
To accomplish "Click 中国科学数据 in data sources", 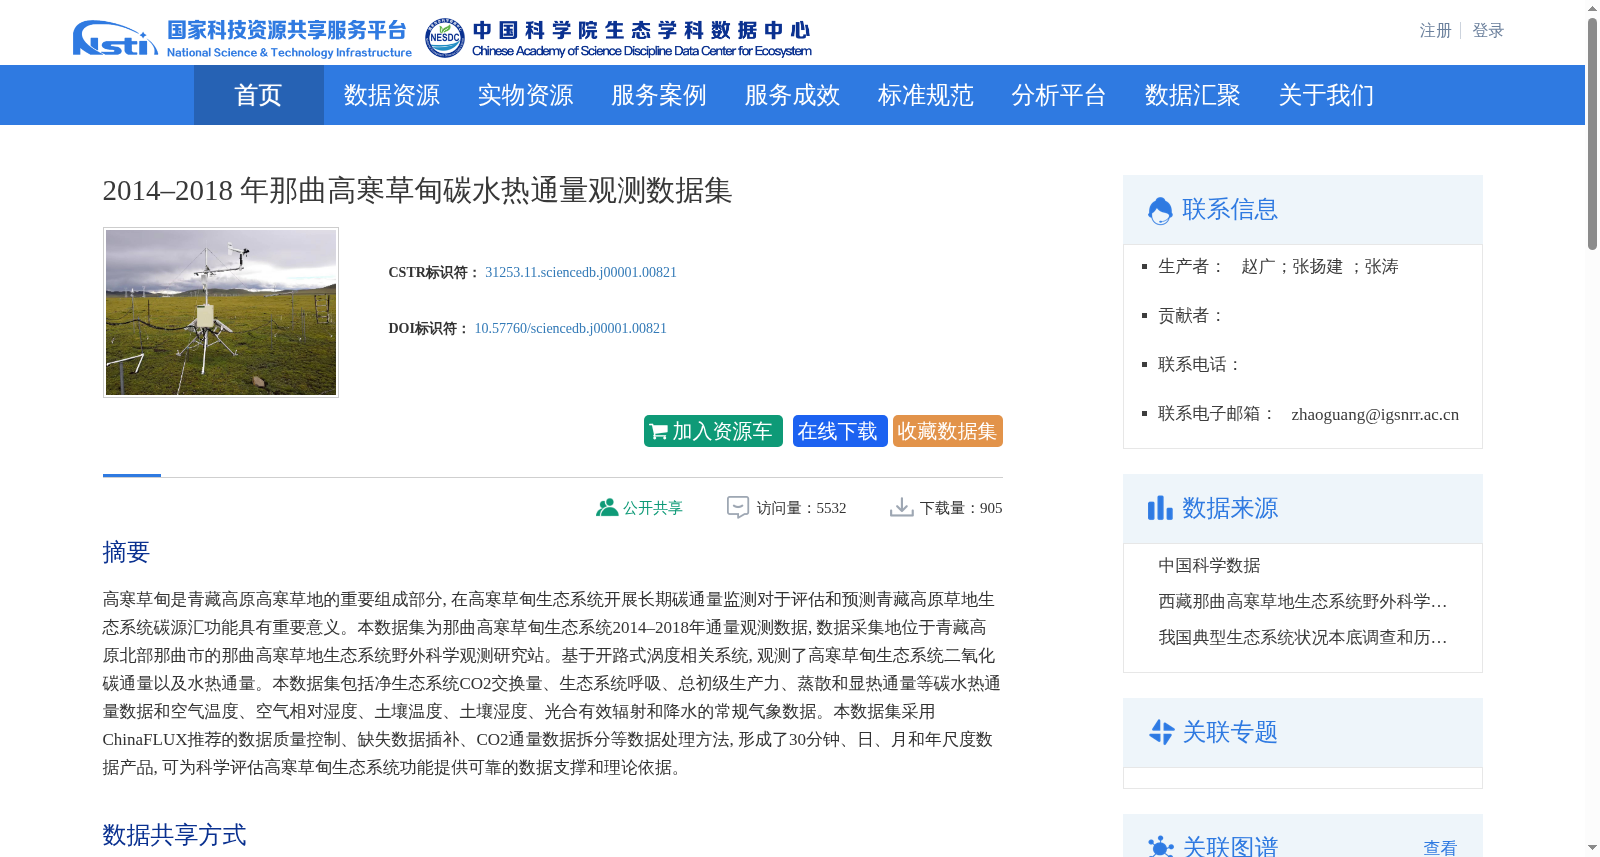I will point(1209,565).
